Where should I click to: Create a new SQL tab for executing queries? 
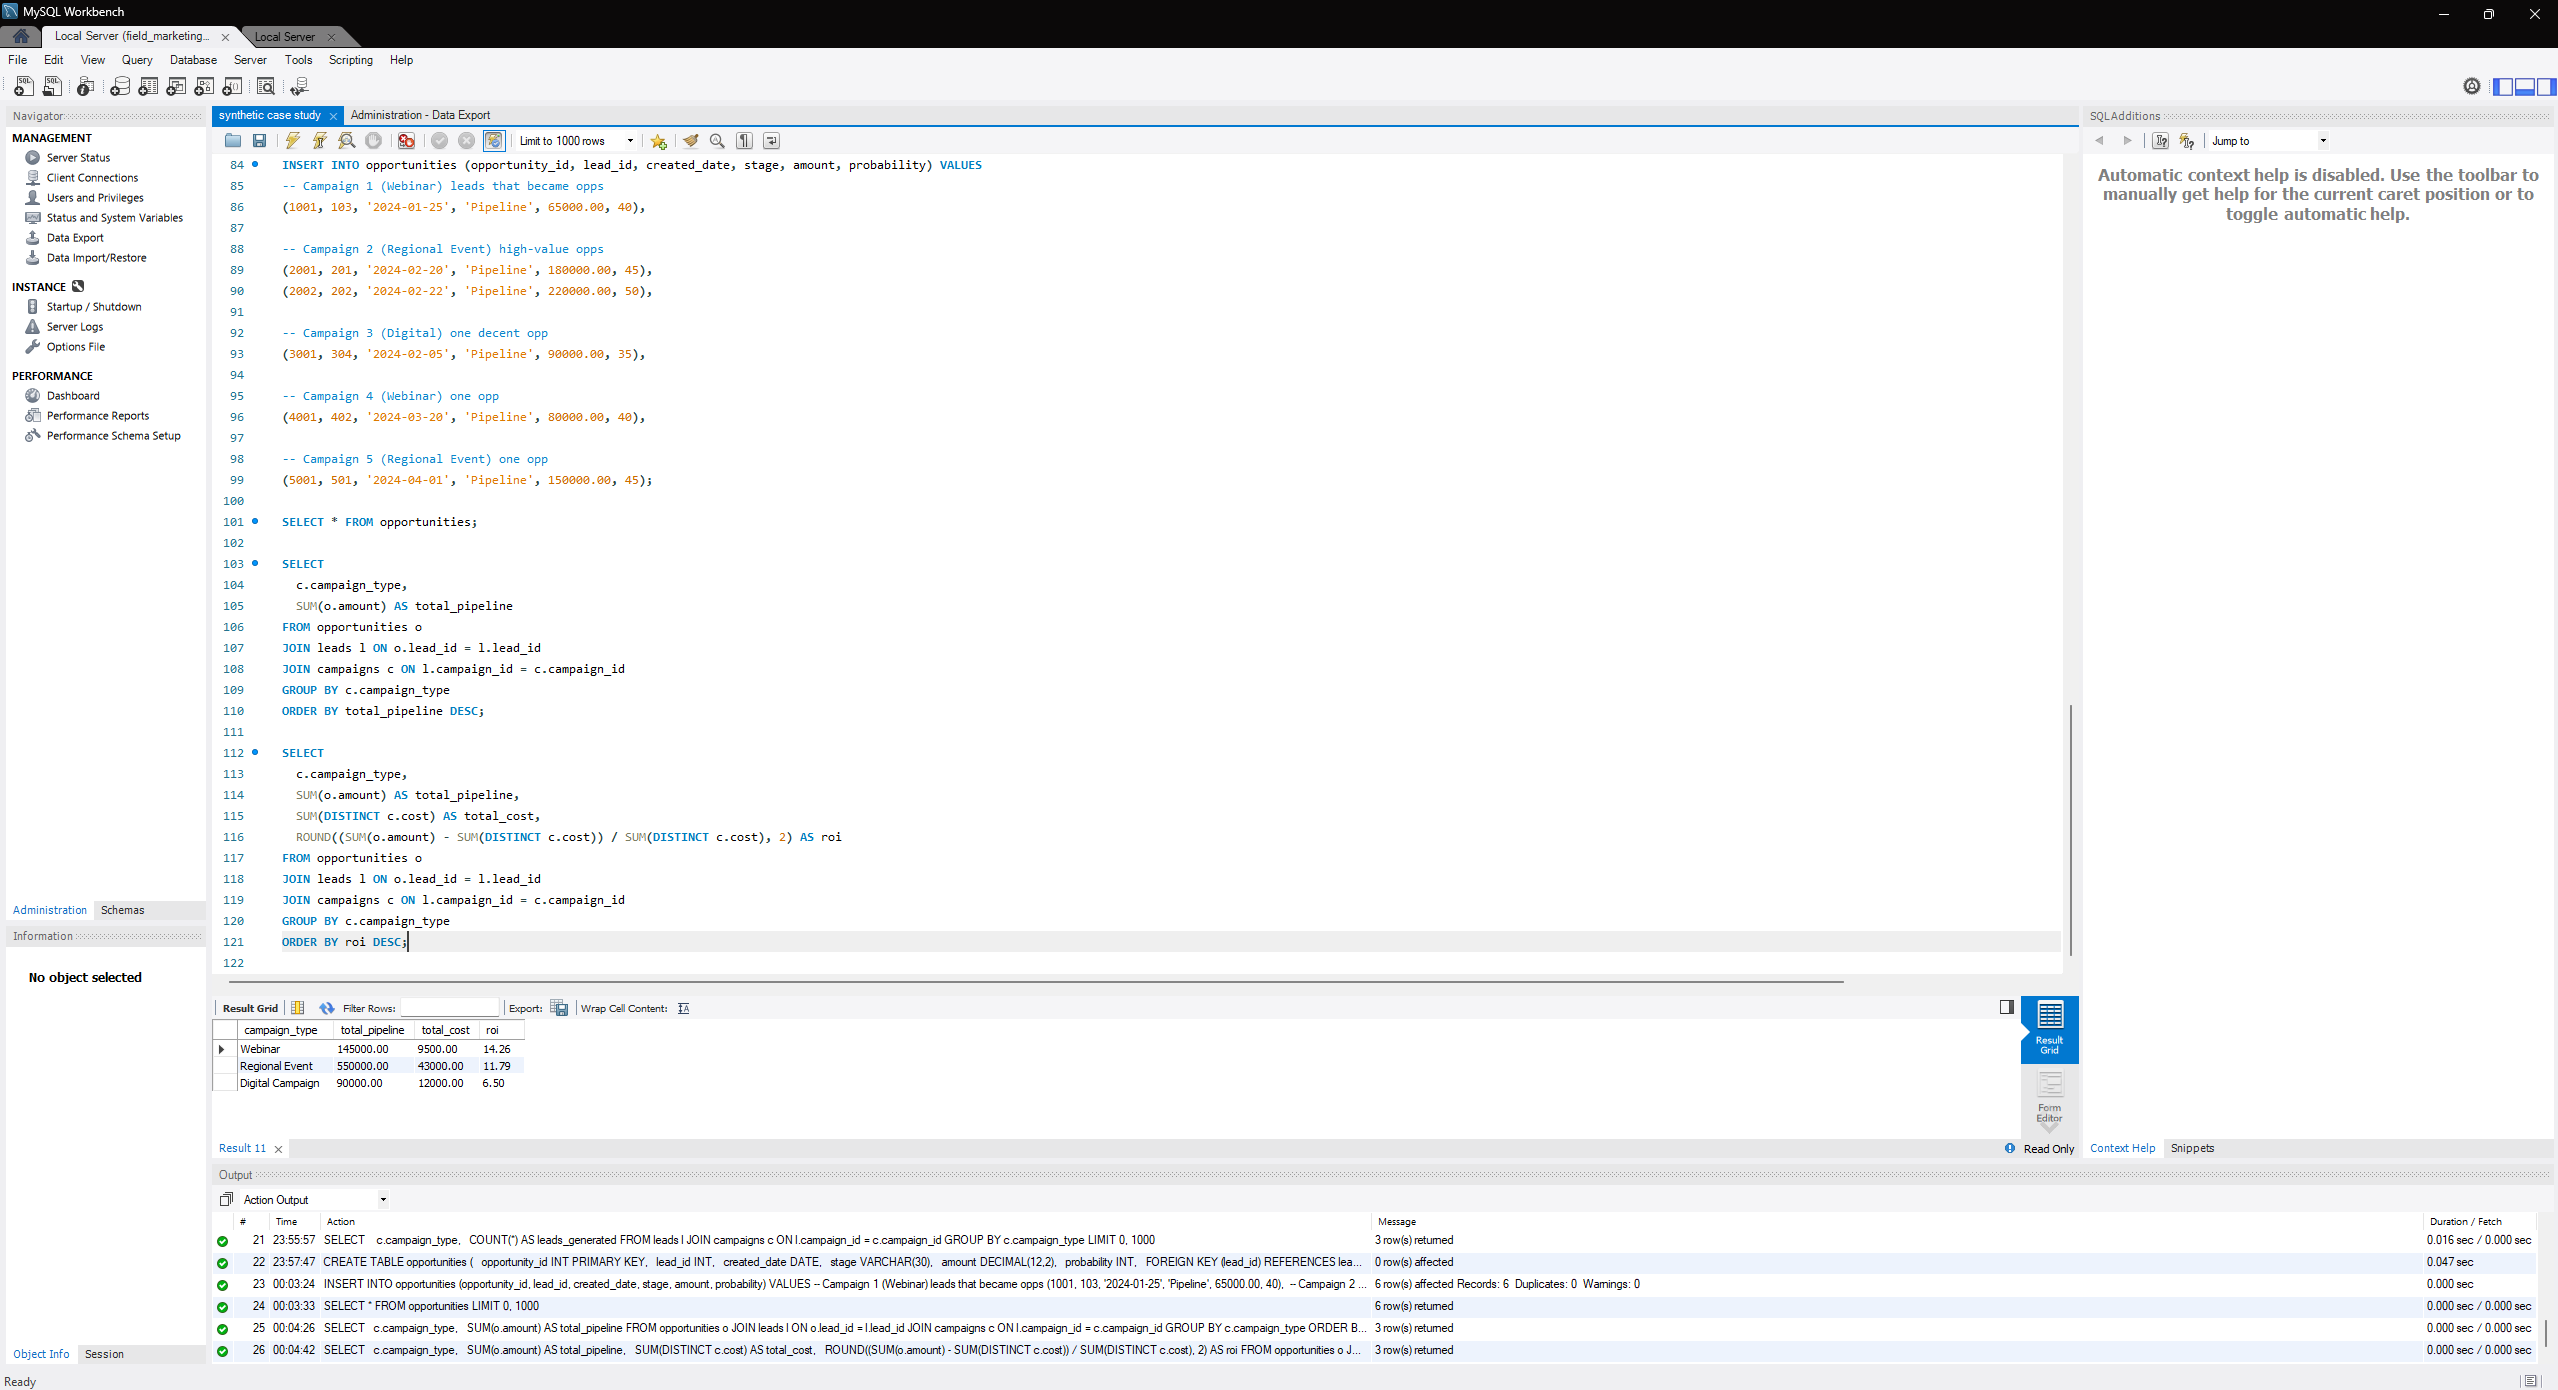pos(22,87)
